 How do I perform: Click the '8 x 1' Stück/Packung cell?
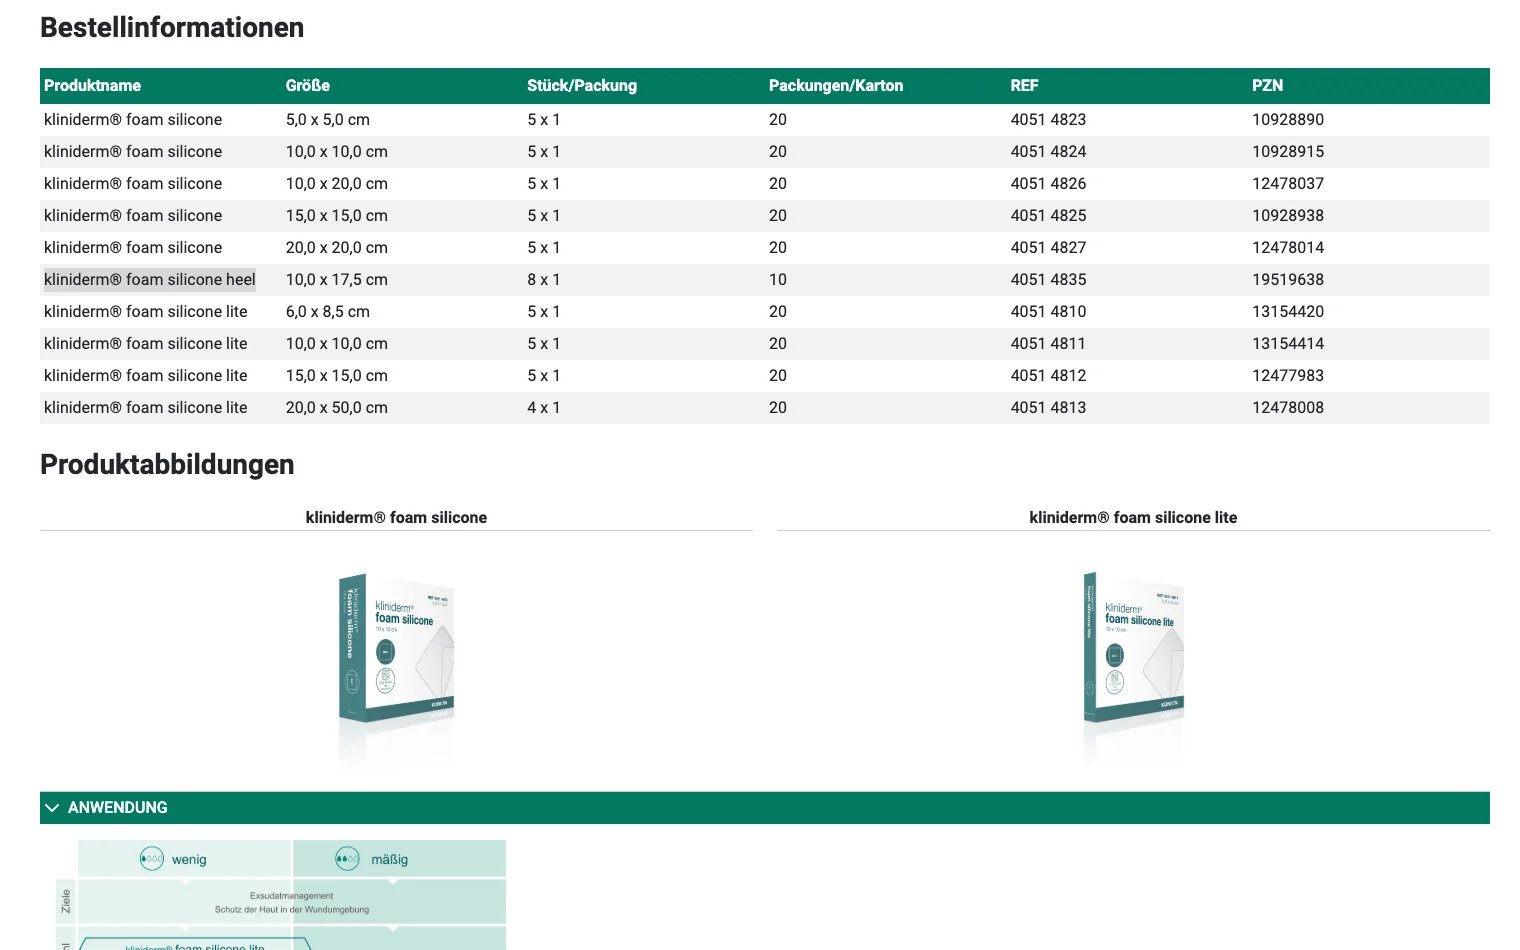coord(544,280)
